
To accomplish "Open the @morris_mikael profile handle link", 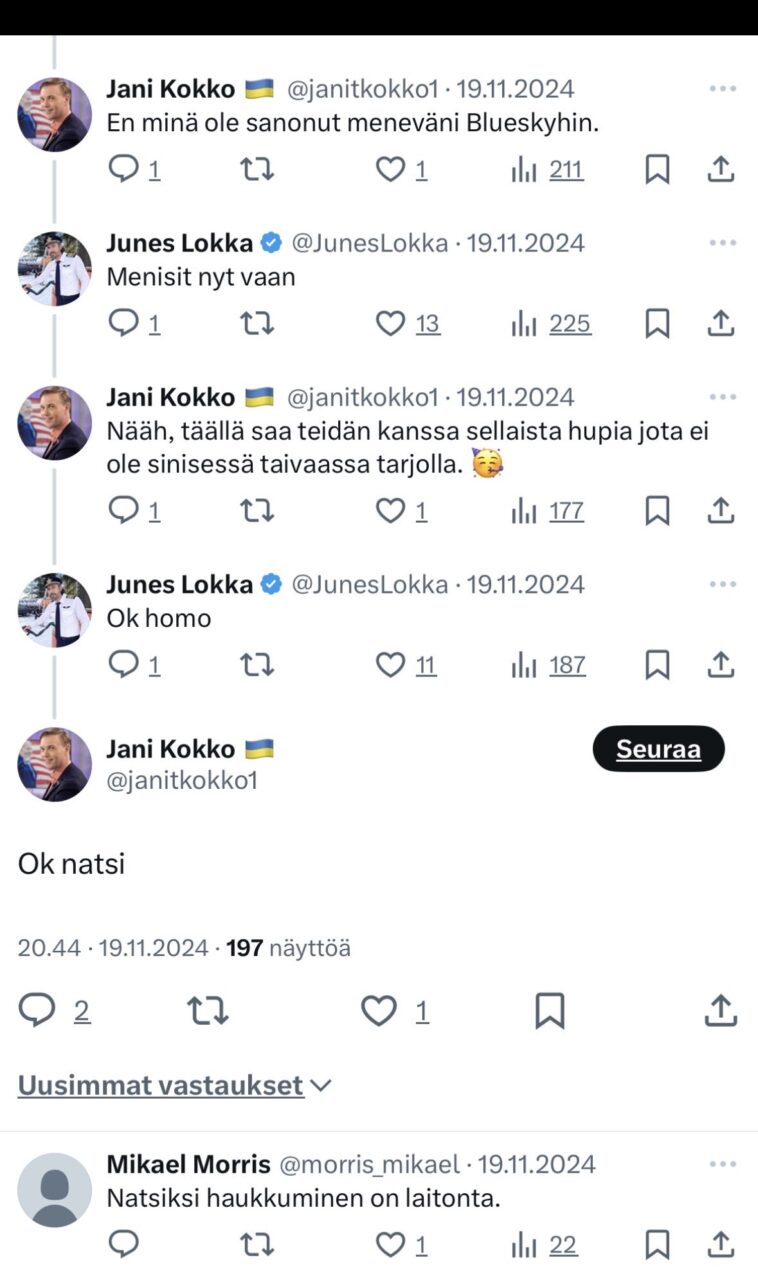I will pyautogui.click(x=368, y=1164).
